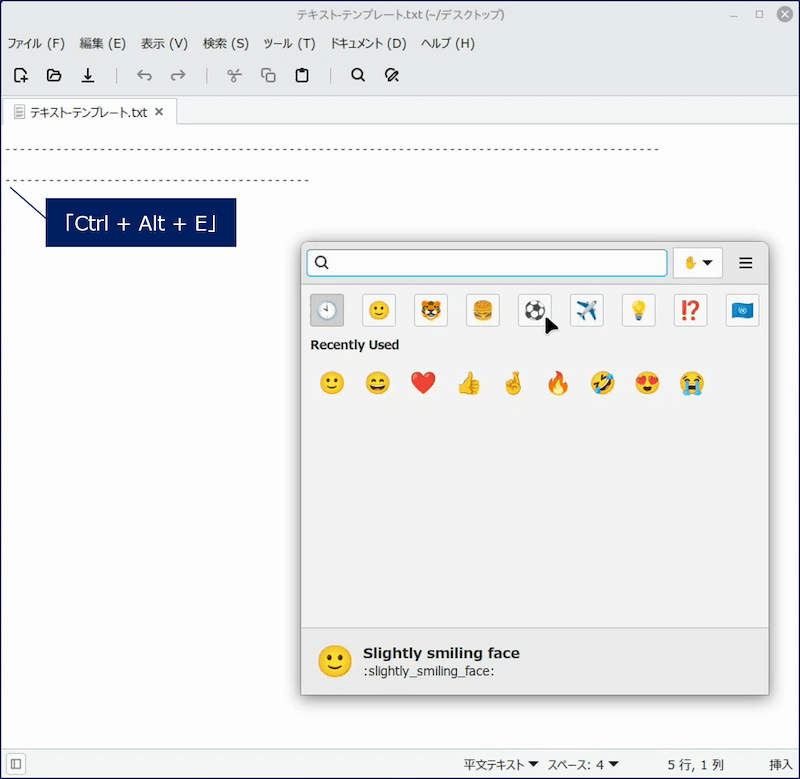
Task: Expand the 平文テキスト language dropdown
Action: [x=501, y=764]
